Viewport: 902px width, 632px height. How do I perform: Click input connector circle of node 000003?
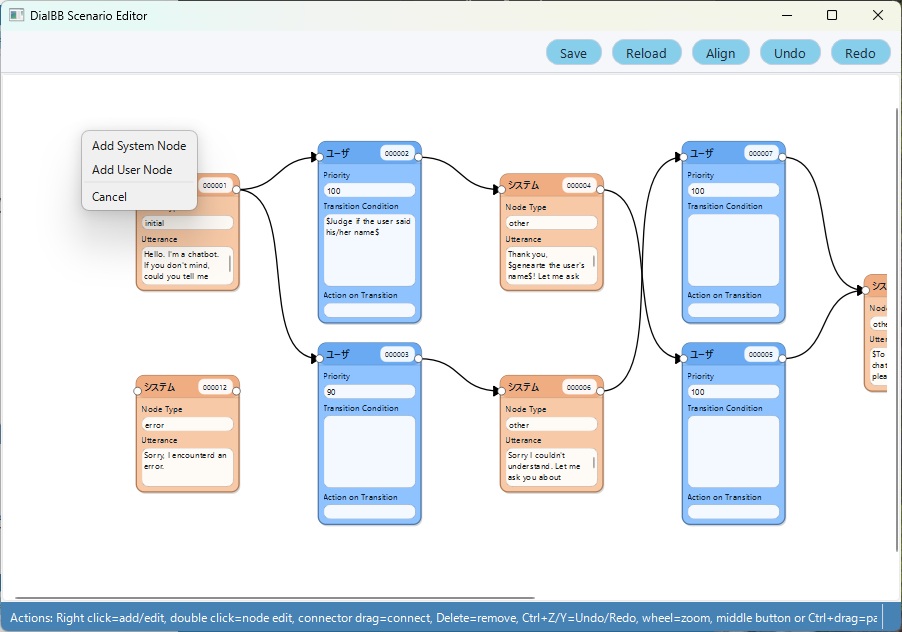[320, 358]
